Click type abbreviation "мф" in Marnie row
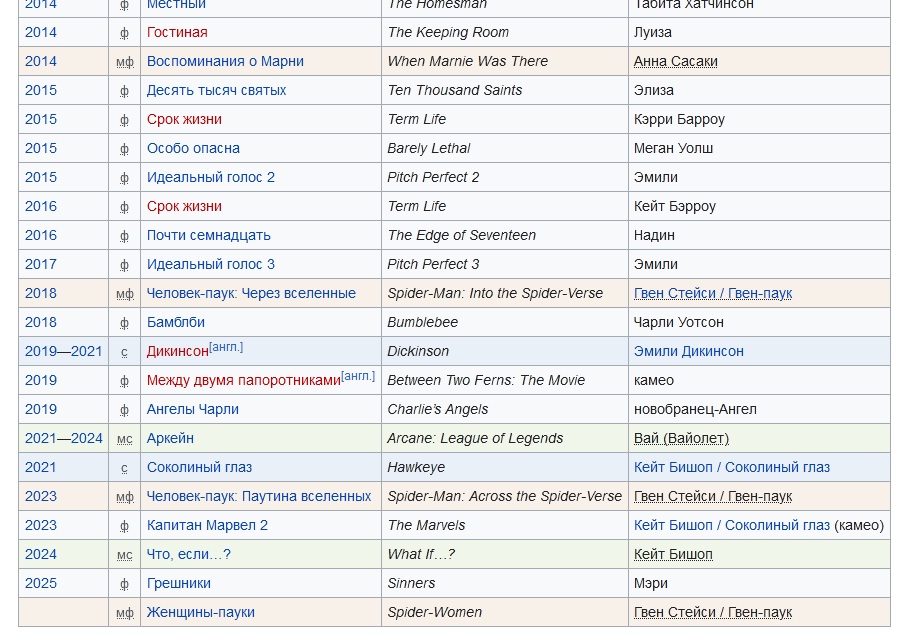The image size is (911, 635). [124, 63]
